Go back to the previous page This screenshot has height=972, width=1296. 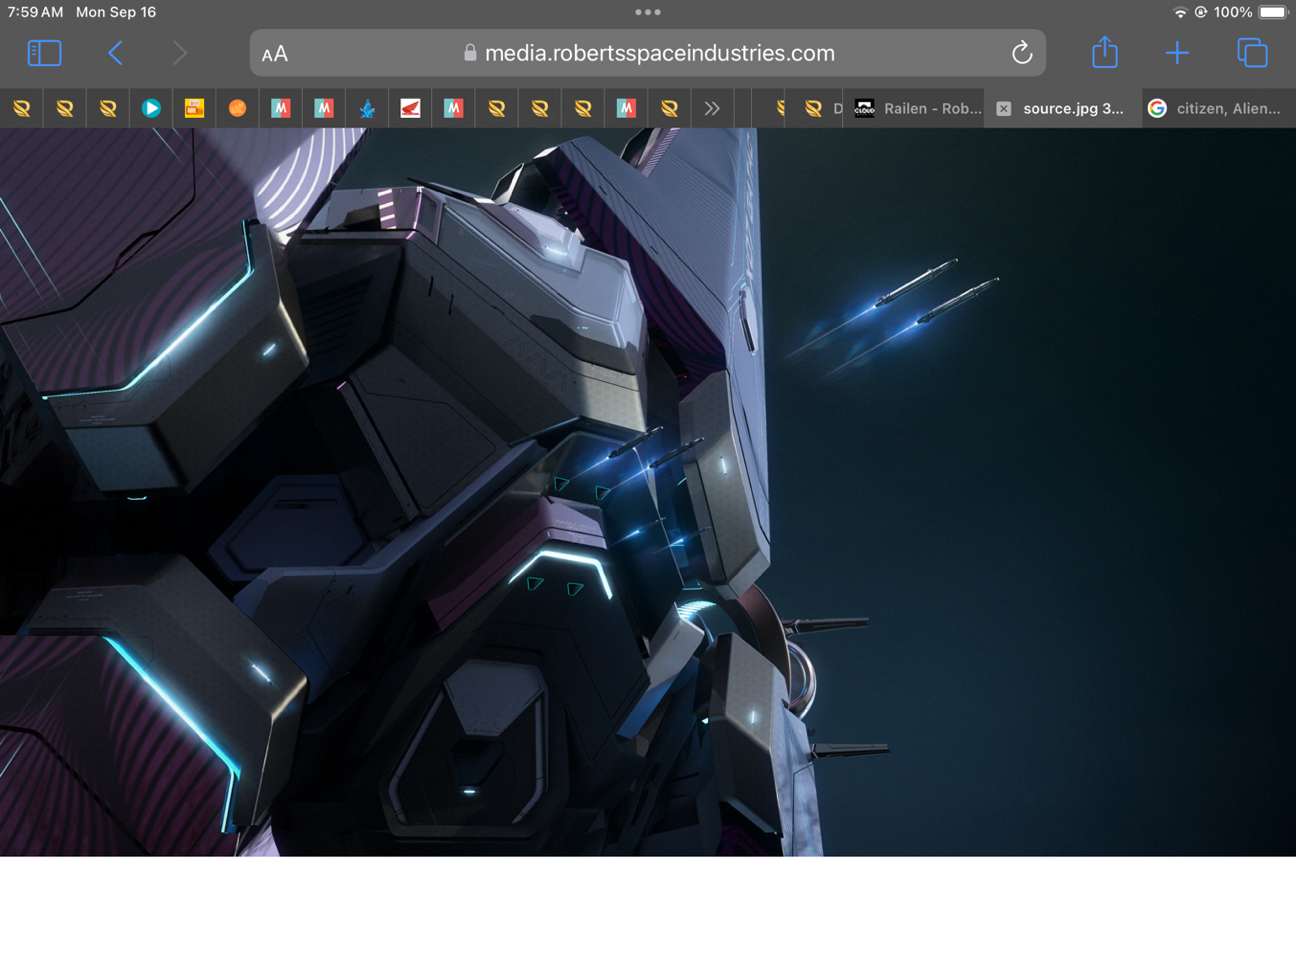point(116,53)
